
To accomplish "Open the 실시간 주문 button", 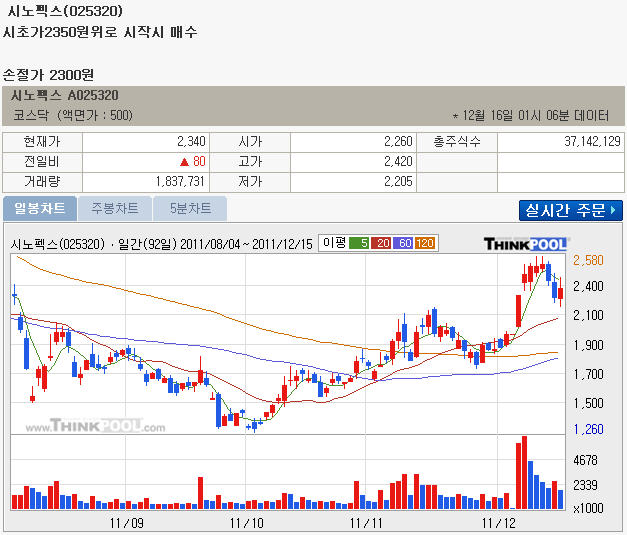I will (571, 210).
